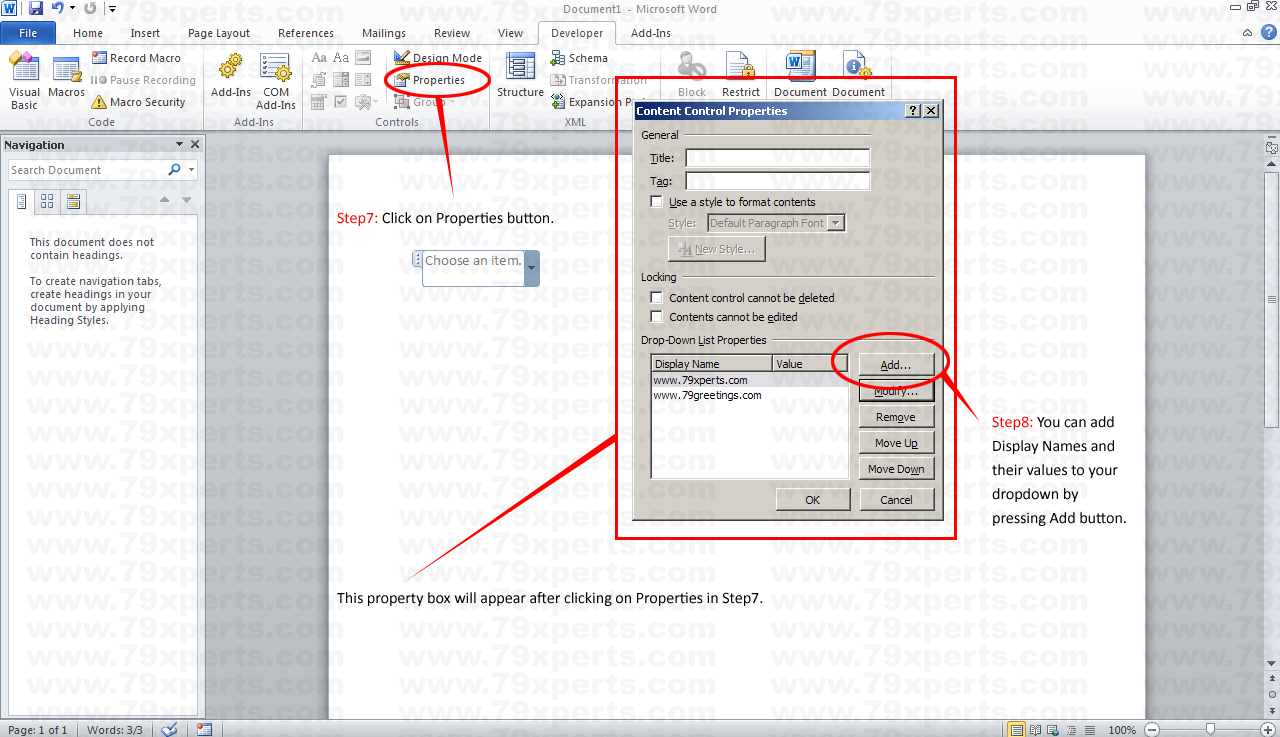The height and width of the screenshot is (737, 1280).
Task: Switch to Review tab
Action: point(452,33)
